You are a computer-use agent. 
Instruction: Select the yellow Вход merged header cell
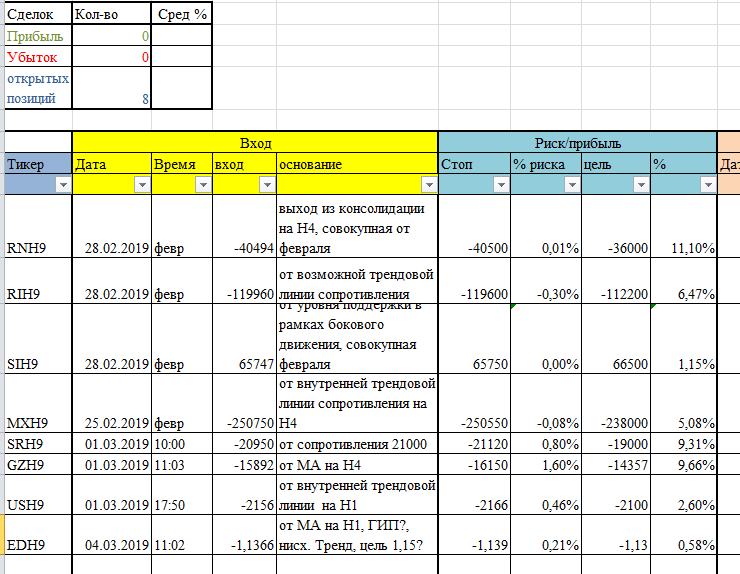click(x=255, y=143)
